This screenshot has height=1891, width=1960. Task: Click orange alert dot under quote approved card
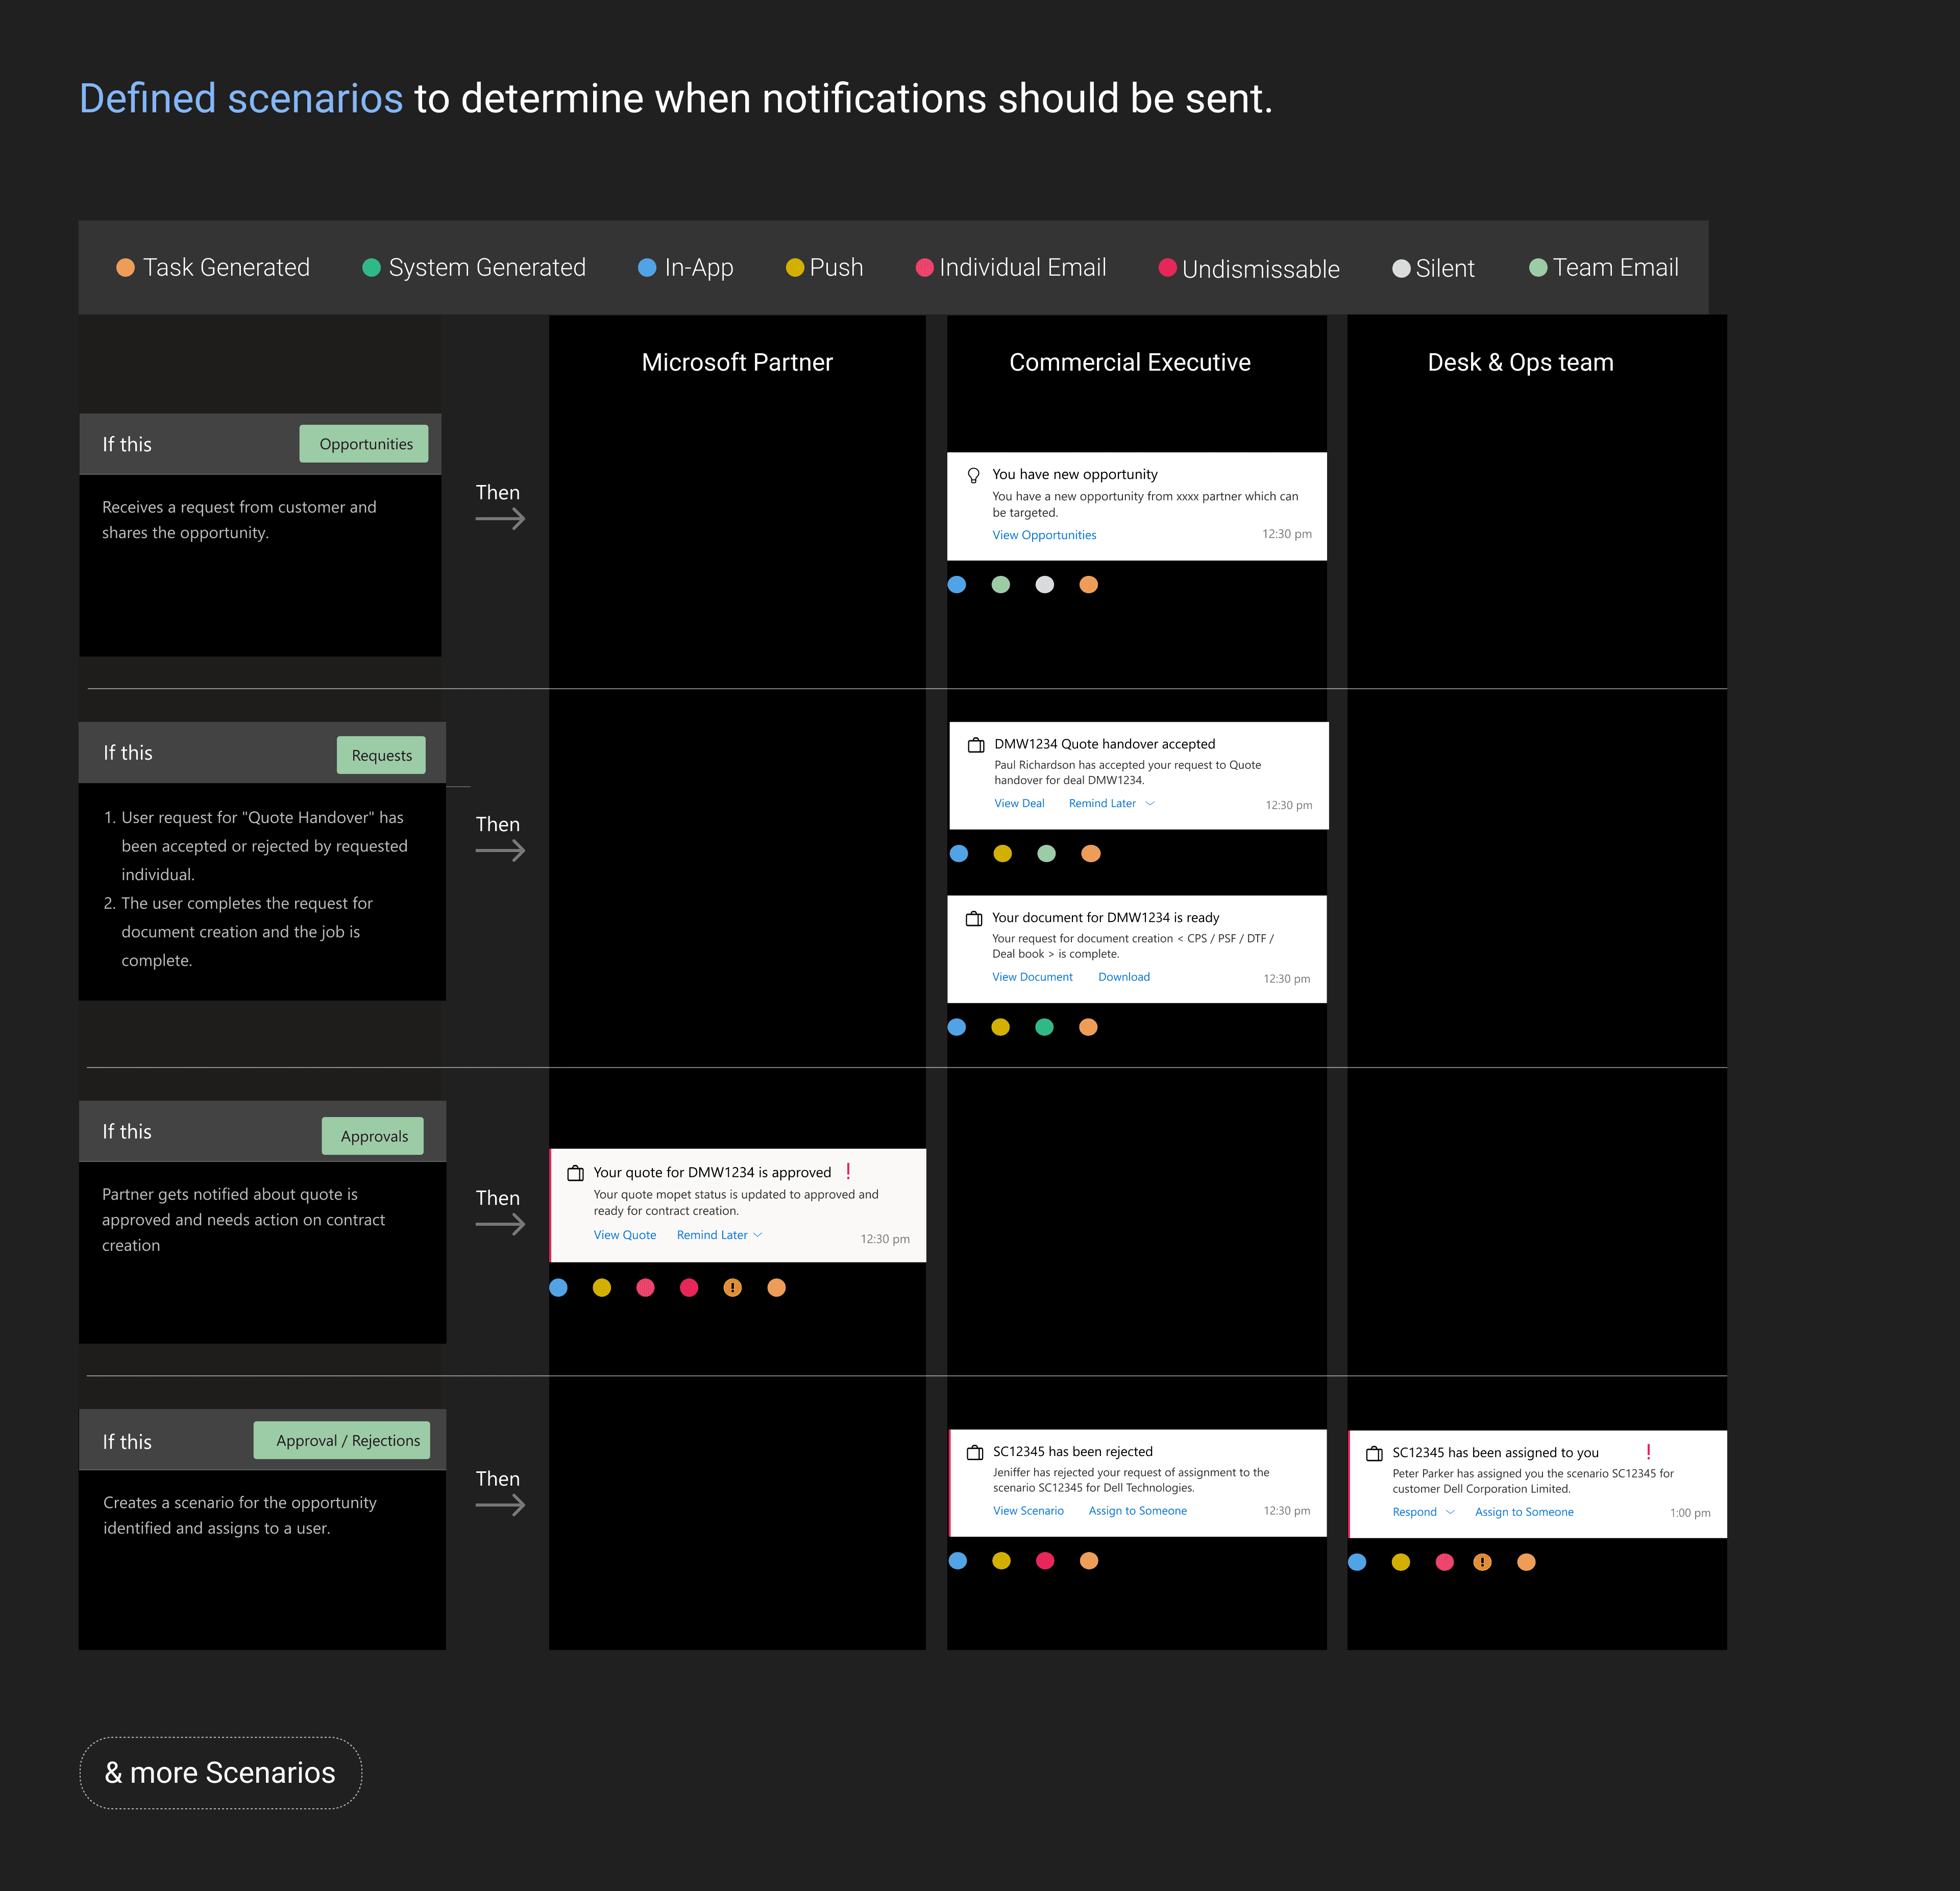pyautogui.click(x=732, y=1288)
